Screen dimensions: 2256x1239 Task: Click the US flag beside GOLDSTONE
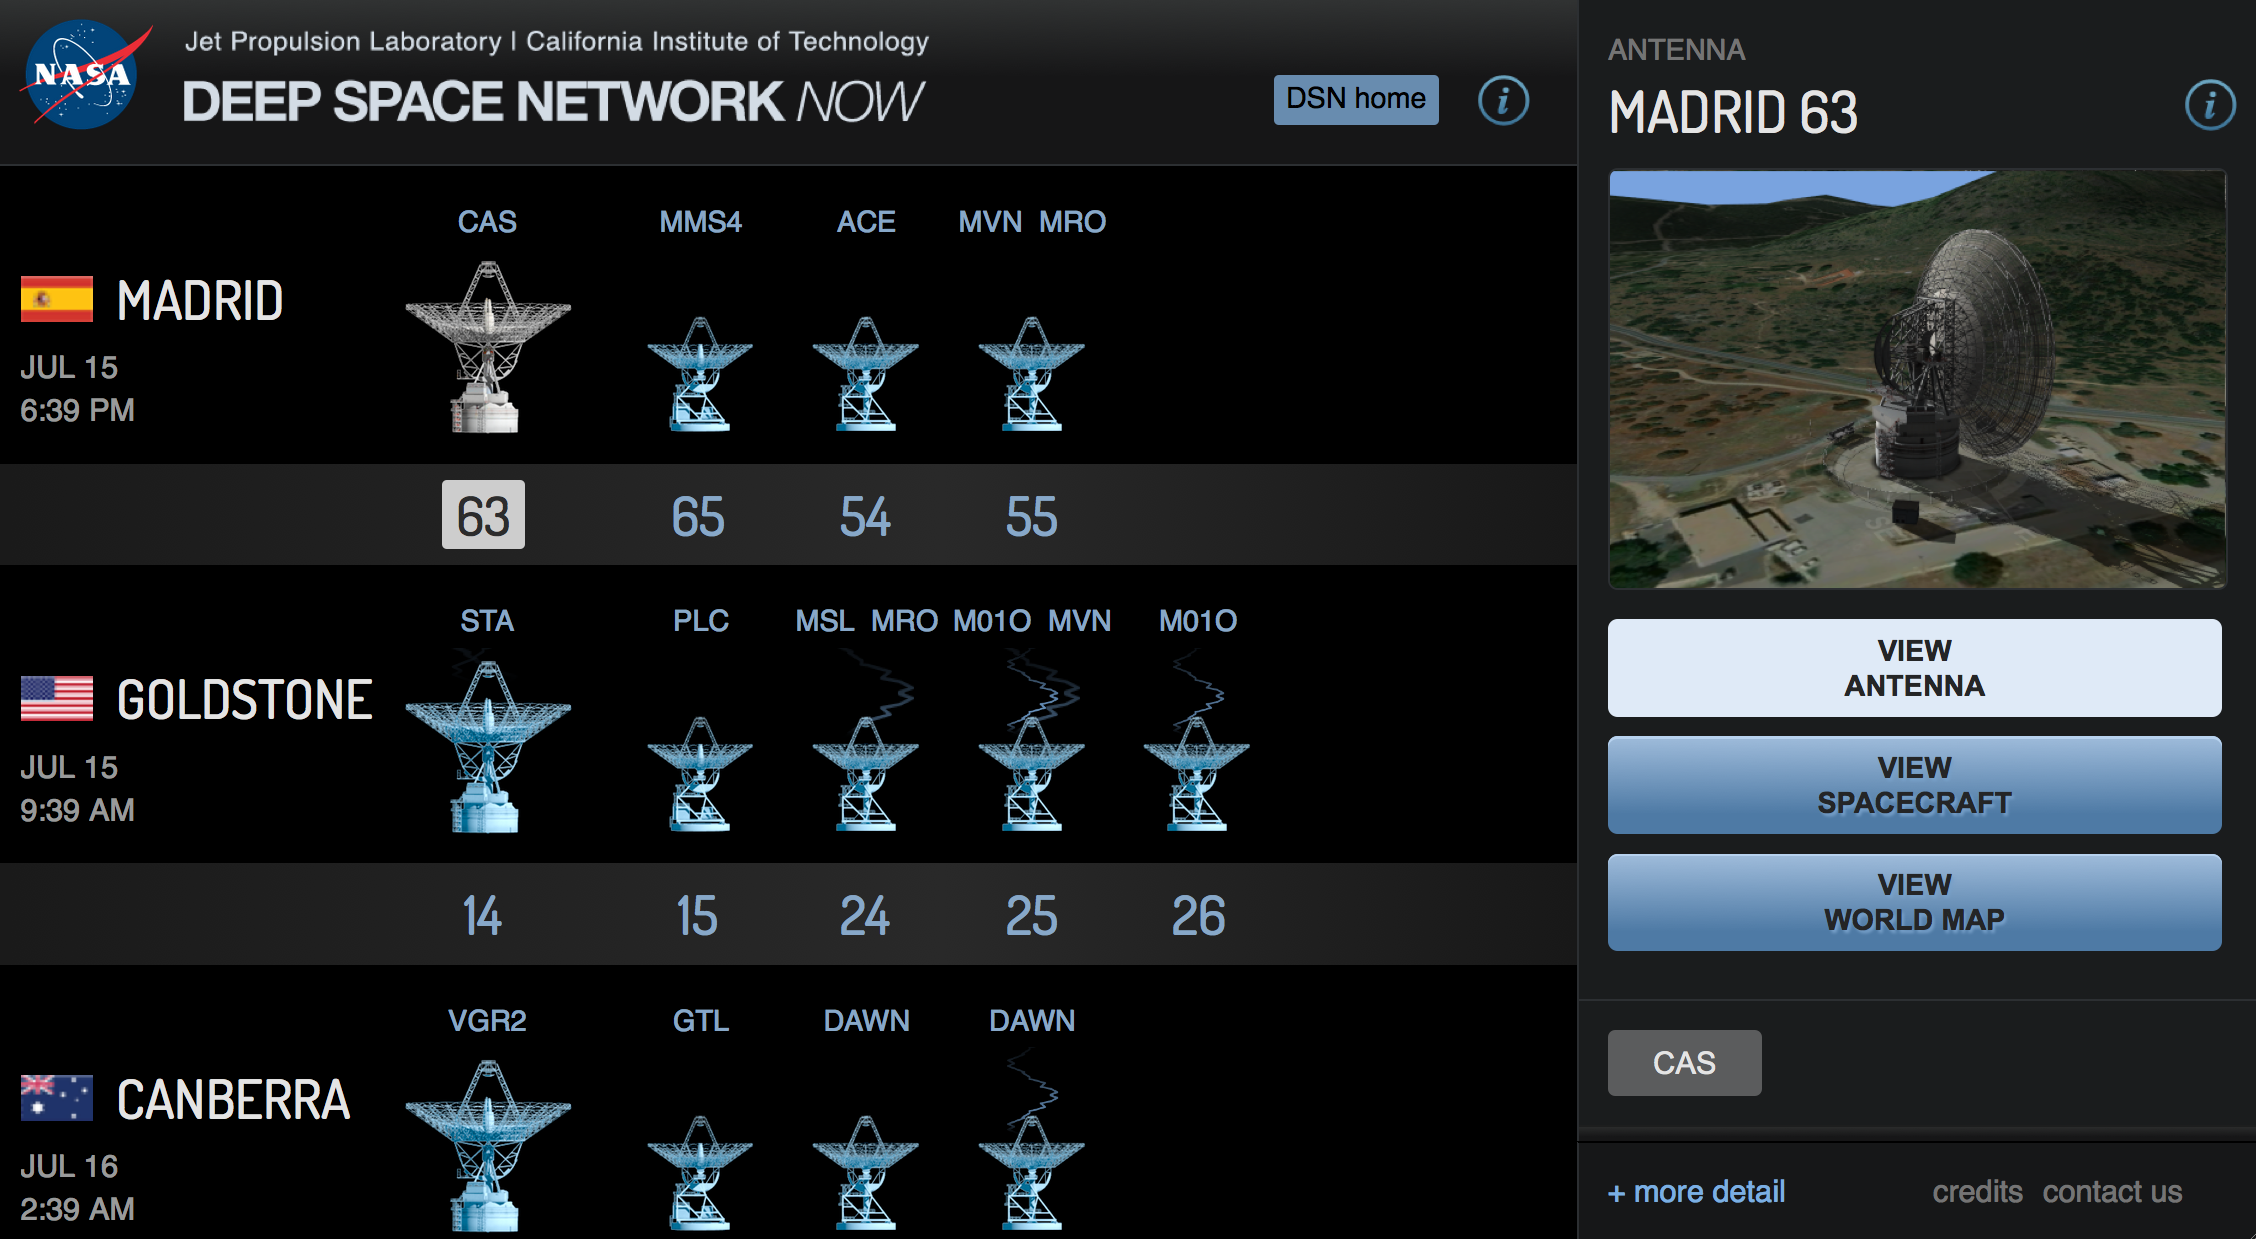click(x=57, y=698)
